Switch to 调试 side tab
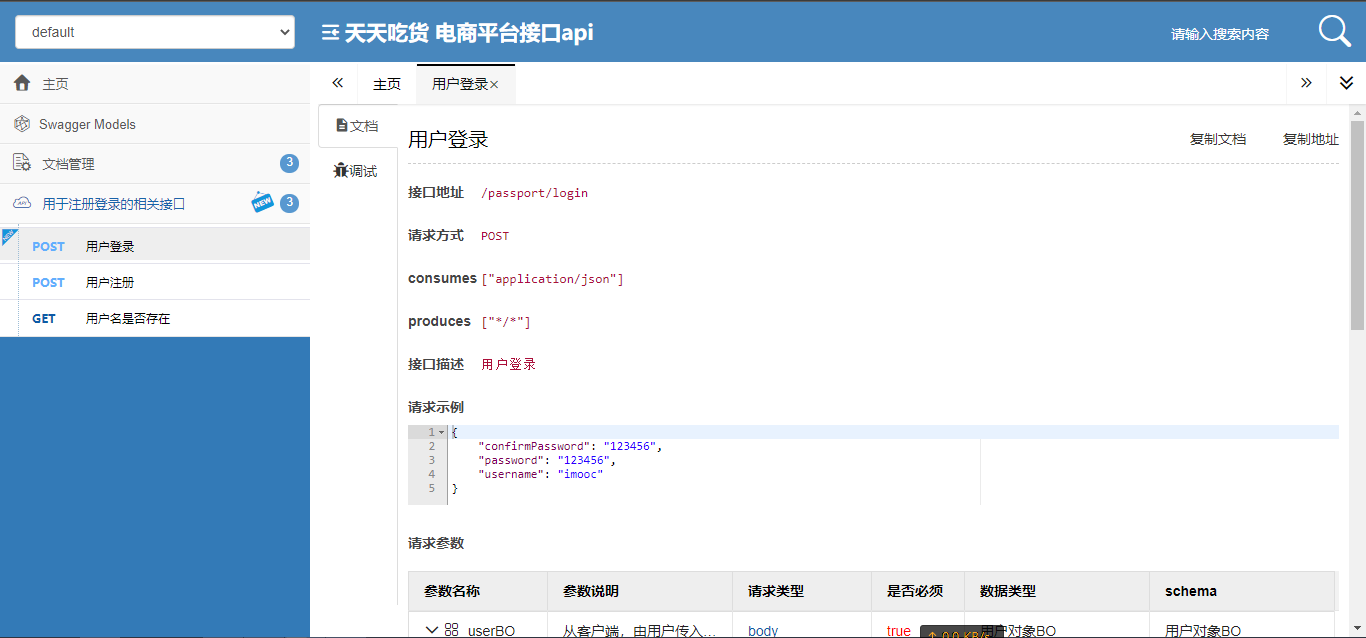 click(x=358, y=171)
